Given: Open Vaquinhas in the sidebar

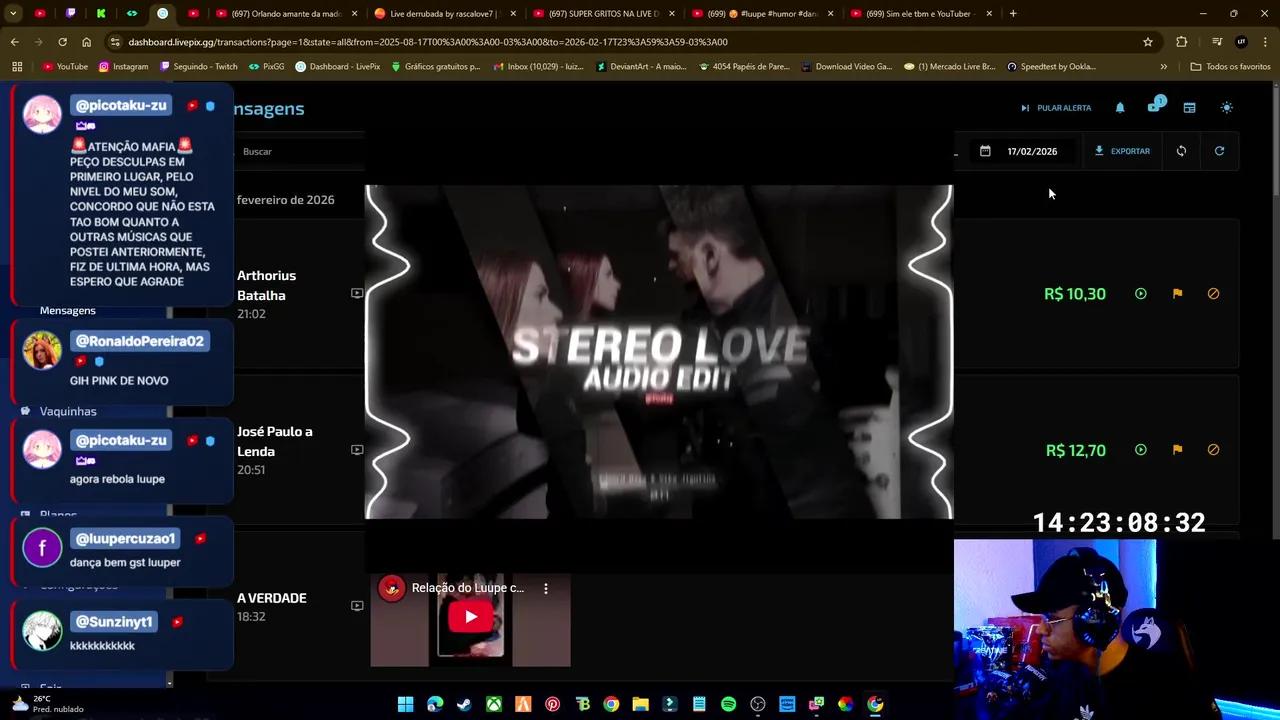Looking at the screenshot, I should tap(68, 411).
